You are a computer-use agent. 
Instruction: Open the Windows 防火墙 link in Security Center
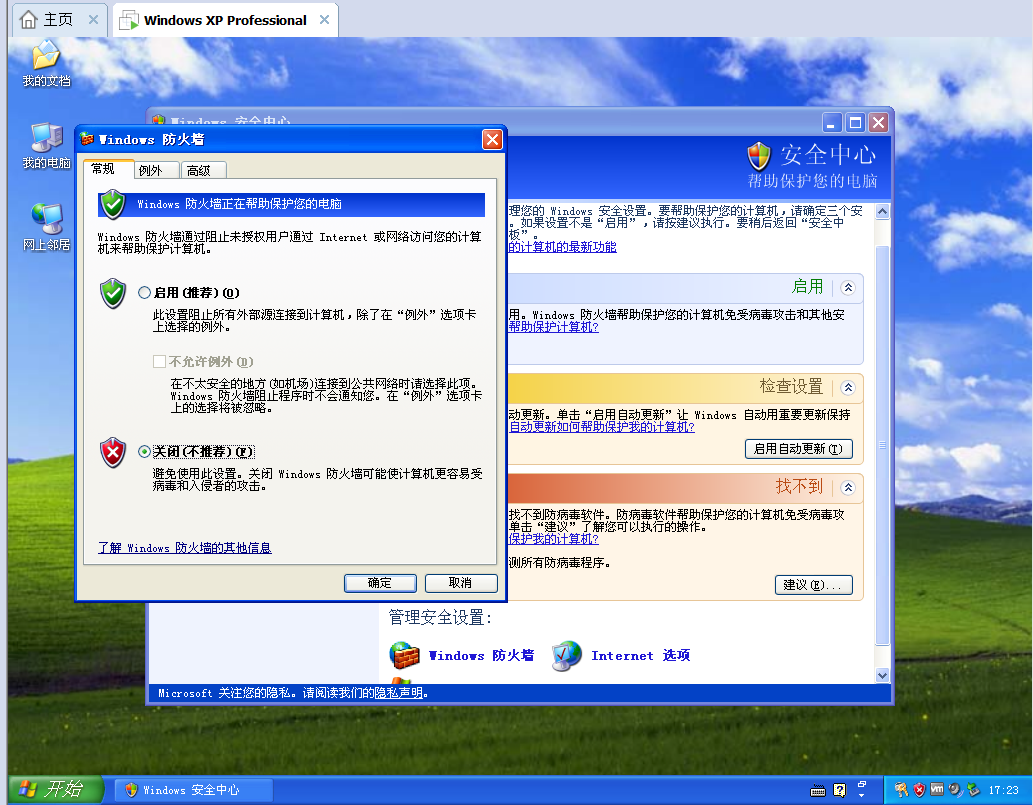[x=481, y=655]
